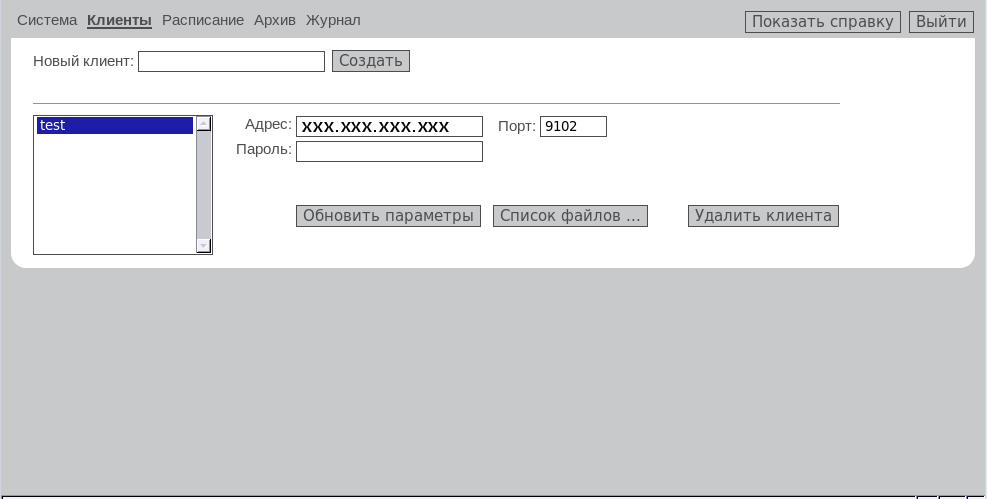
Task: View the Журнал page
Action: point(333,20)
